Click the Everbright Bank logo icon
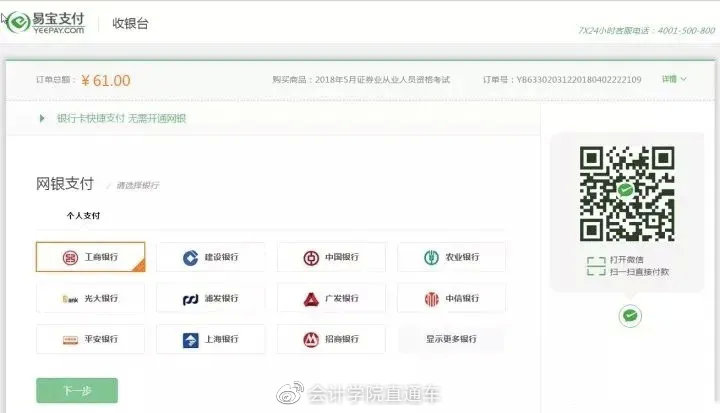 click(x=70, y=299)
